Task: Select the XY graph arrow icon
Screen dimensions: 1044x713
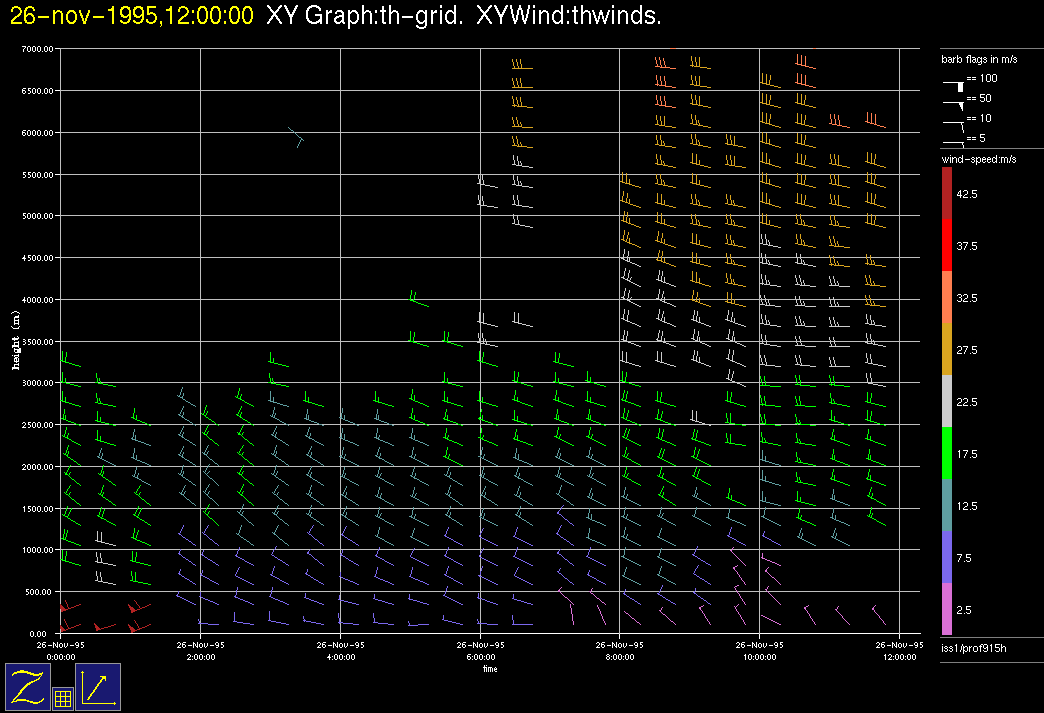Action: pyautogui.click(x=98, y=687)
